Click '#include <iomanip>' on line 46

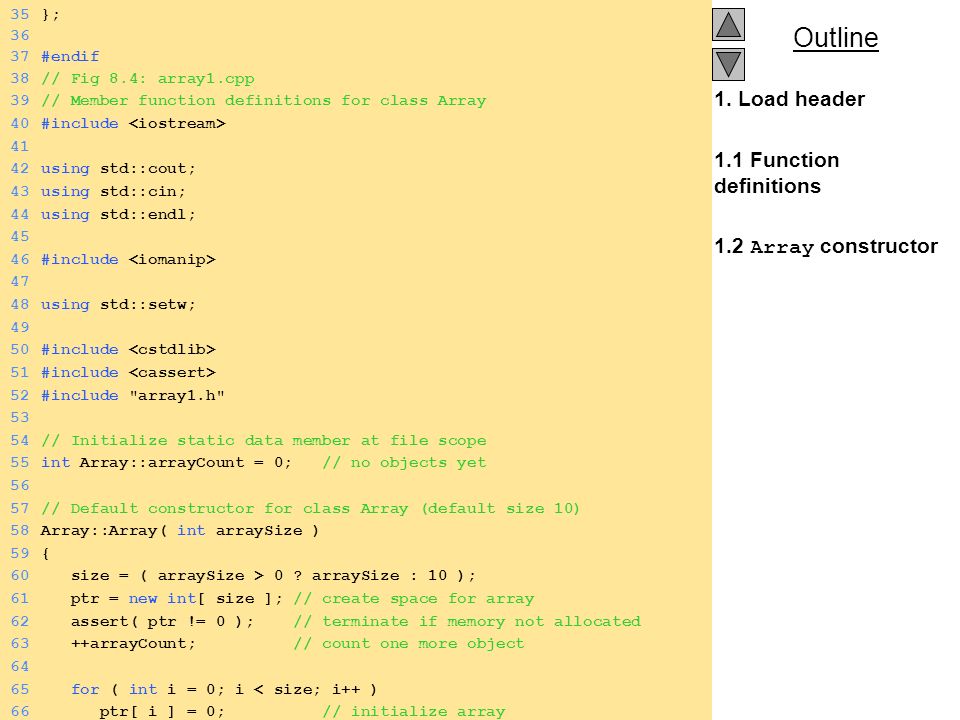coord(128,260)
